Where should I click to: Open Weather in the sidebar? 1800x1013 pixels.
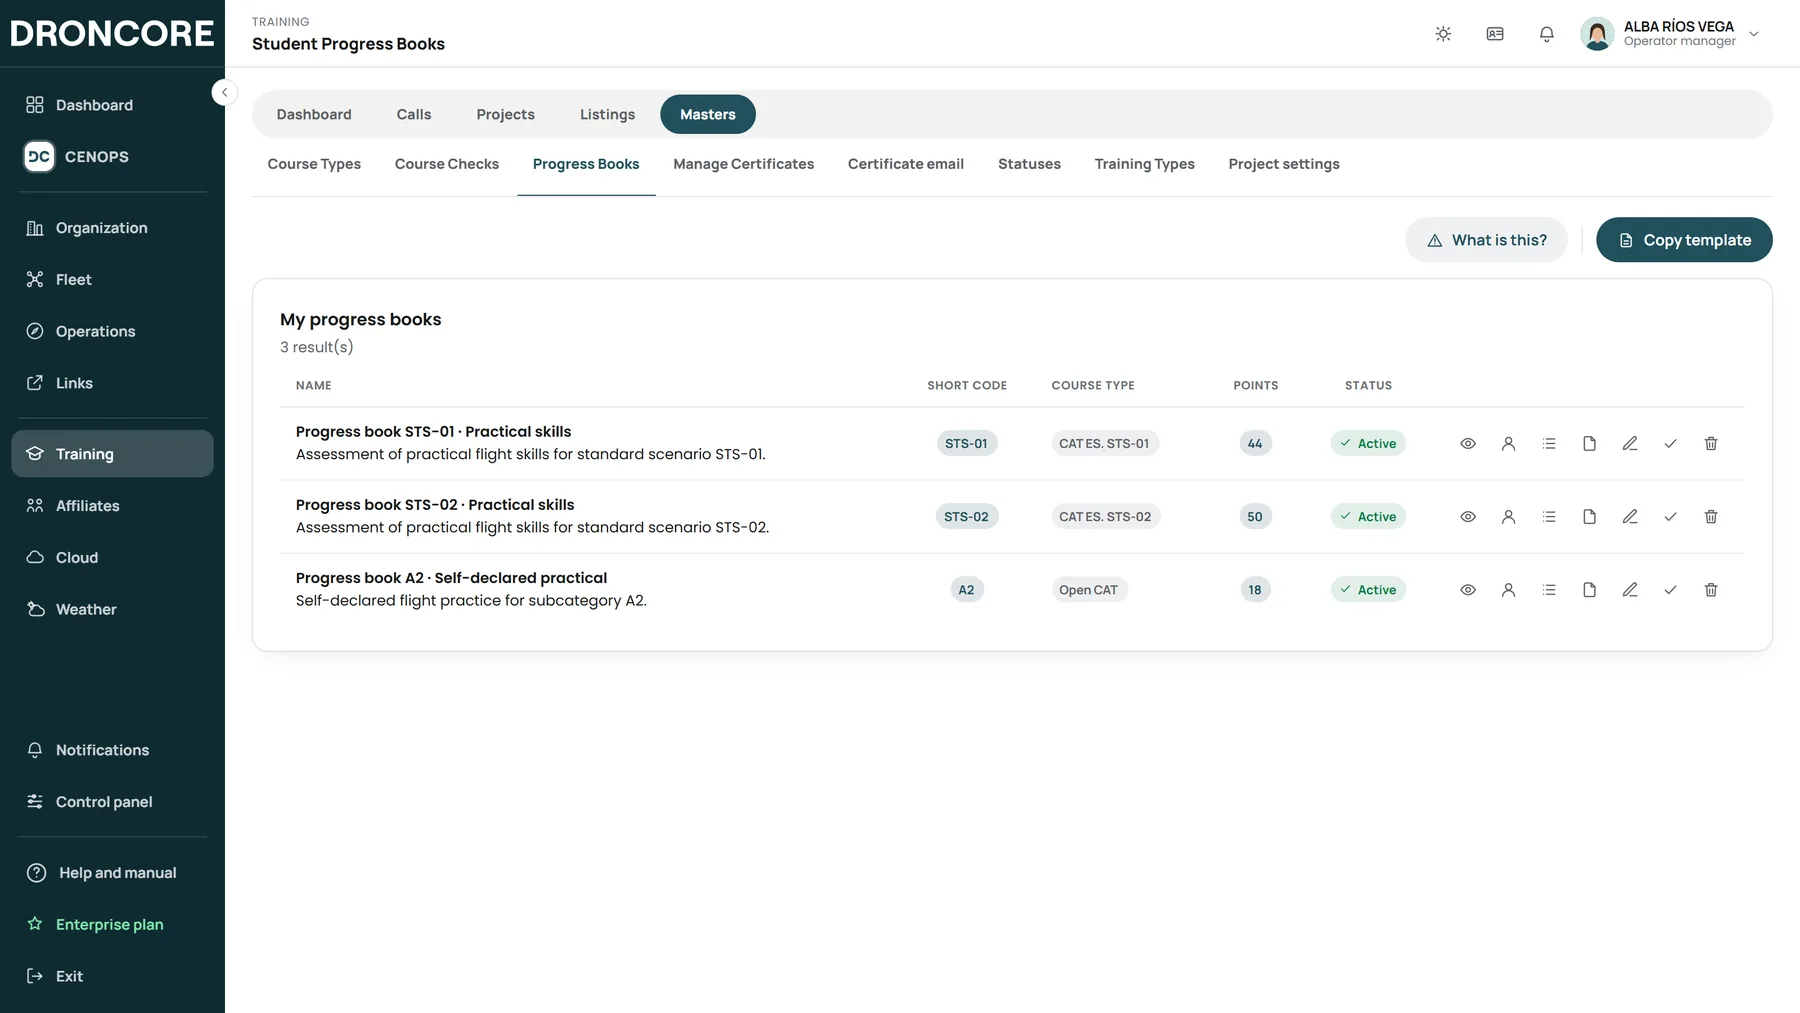point(112,610)
